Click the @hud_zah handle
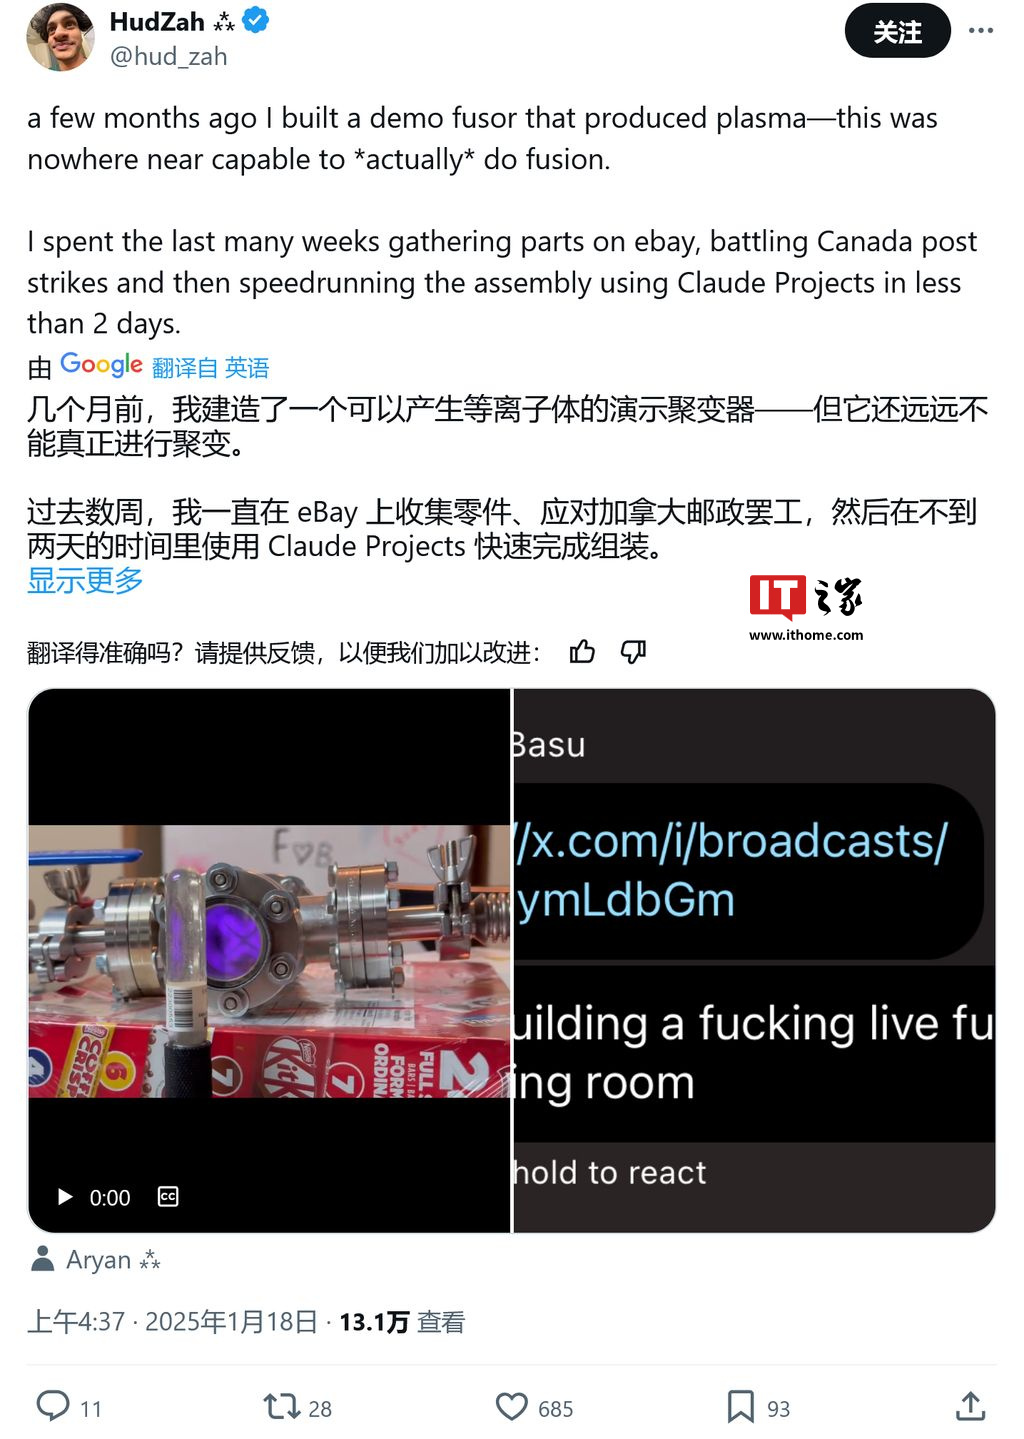 [x=168, y=56]
